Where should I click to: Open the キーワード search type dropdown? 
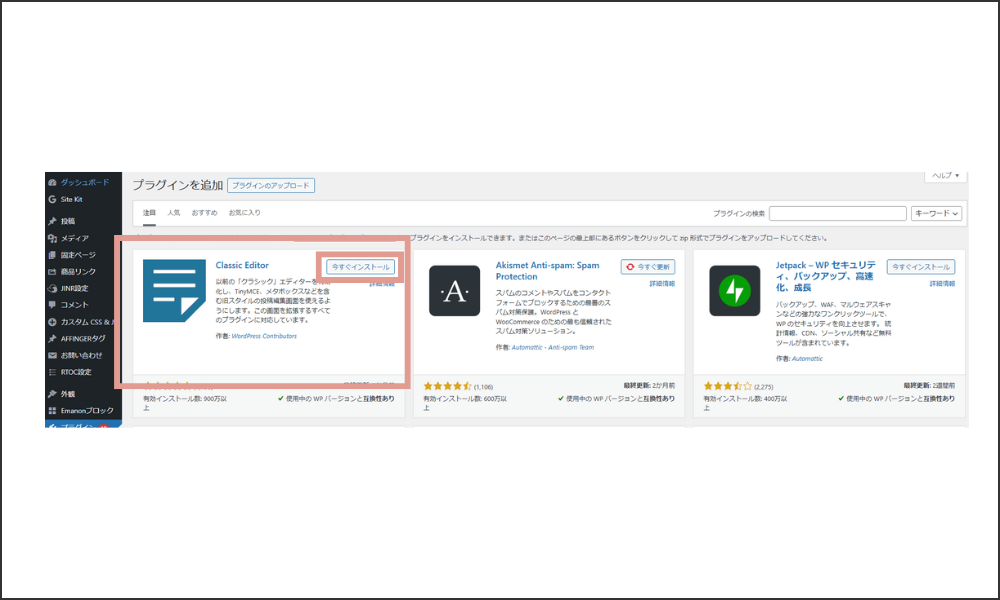[x=936, y=214]
